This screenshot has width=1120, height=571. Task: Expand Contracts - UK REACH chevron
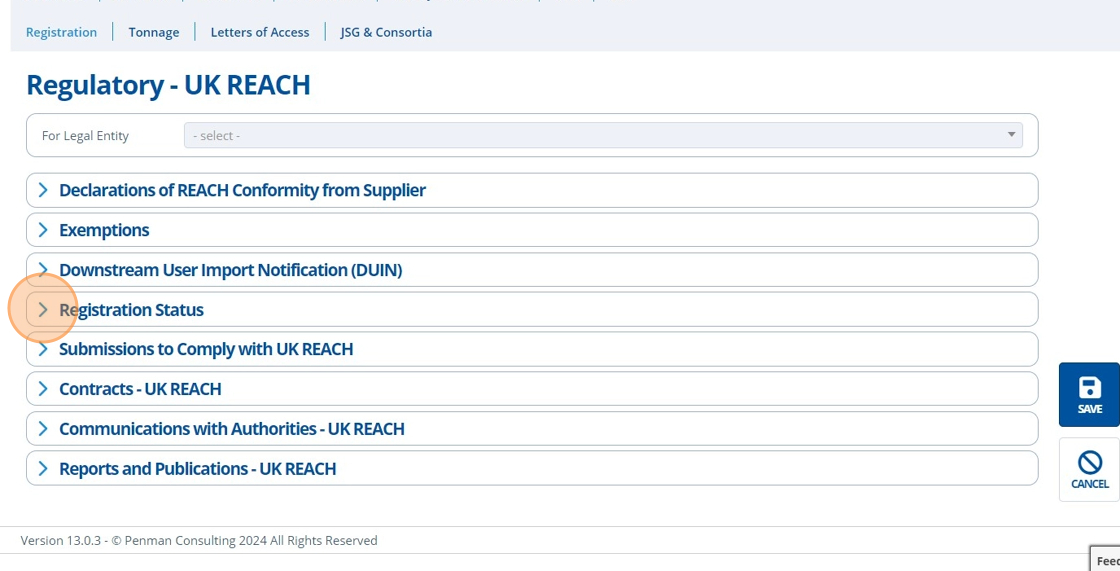coord(43,389)
